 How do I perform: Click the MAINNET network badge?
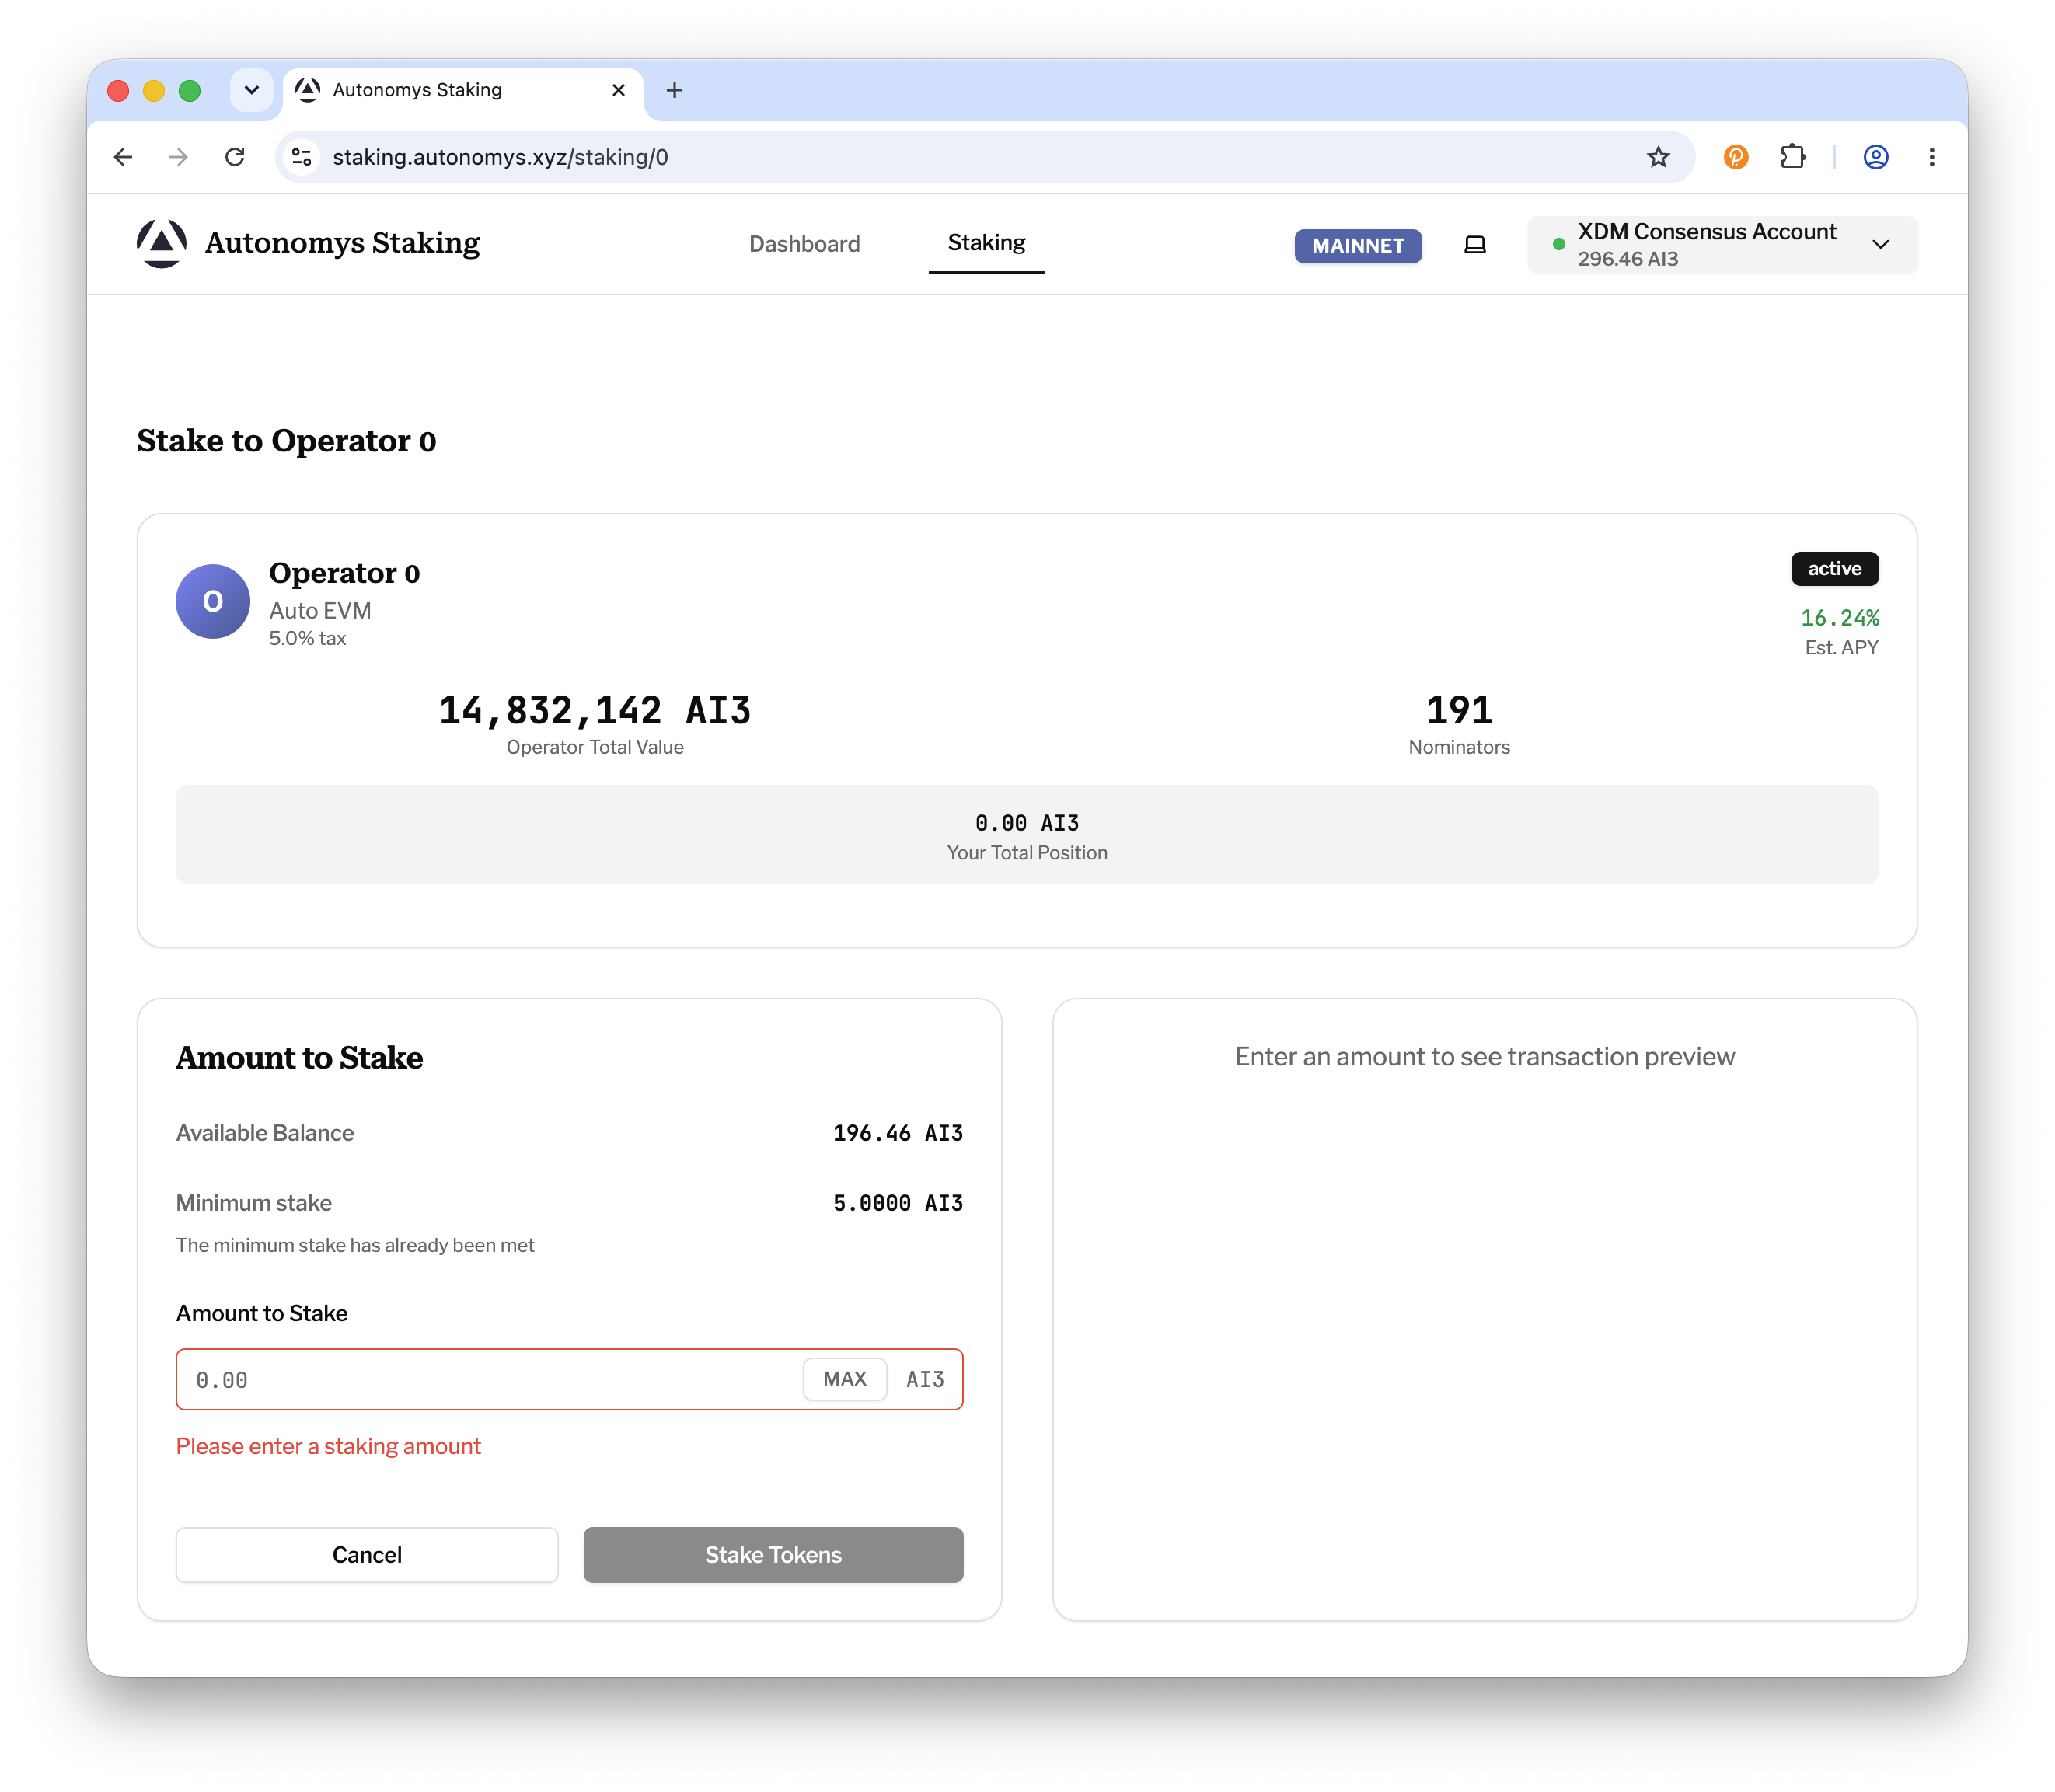point(1357,245)
